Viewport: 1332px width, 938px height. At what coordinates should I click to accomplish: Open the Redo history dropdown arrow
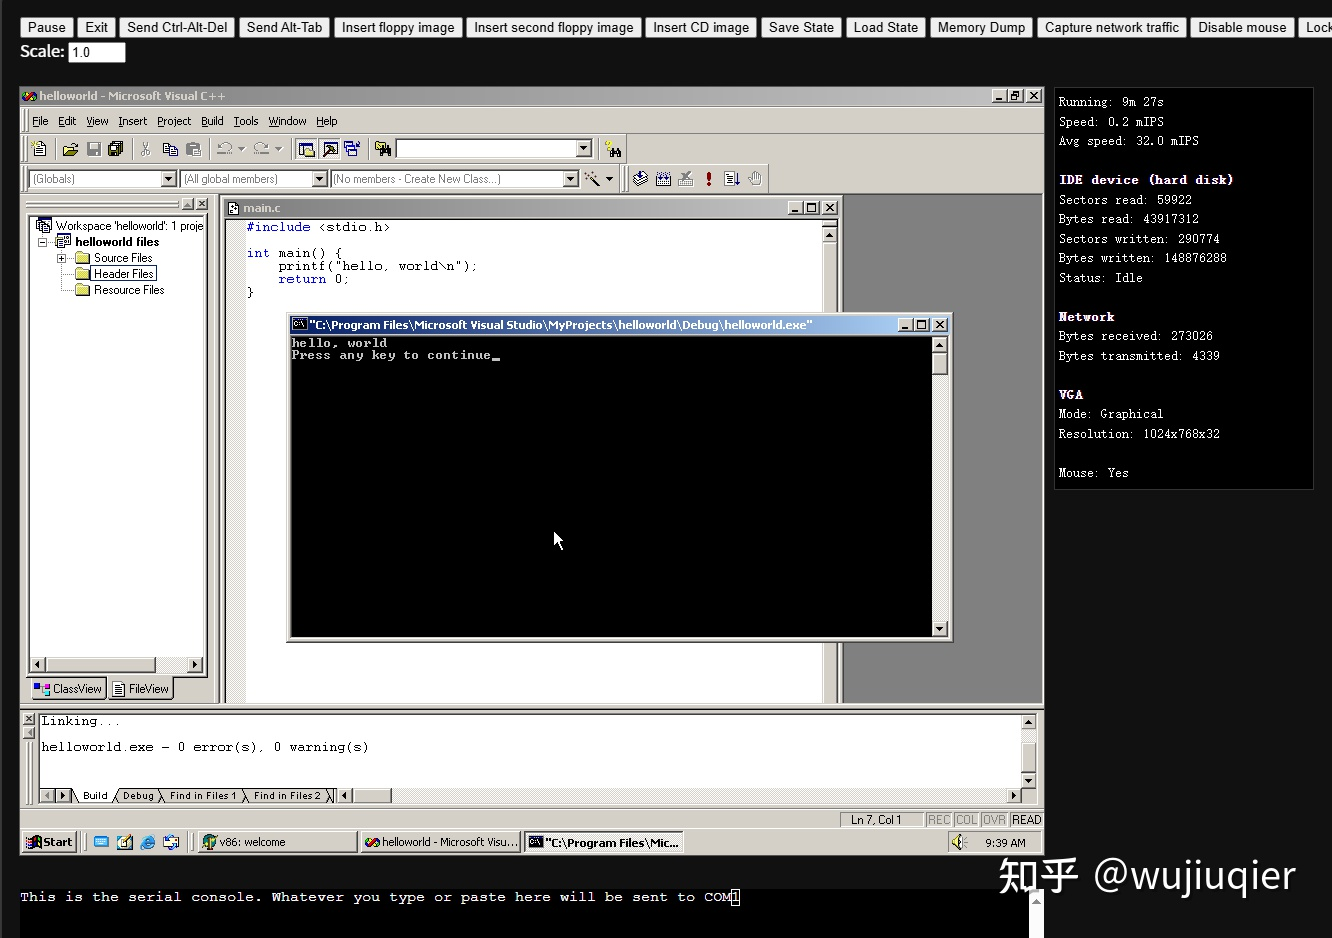[278, 149]
